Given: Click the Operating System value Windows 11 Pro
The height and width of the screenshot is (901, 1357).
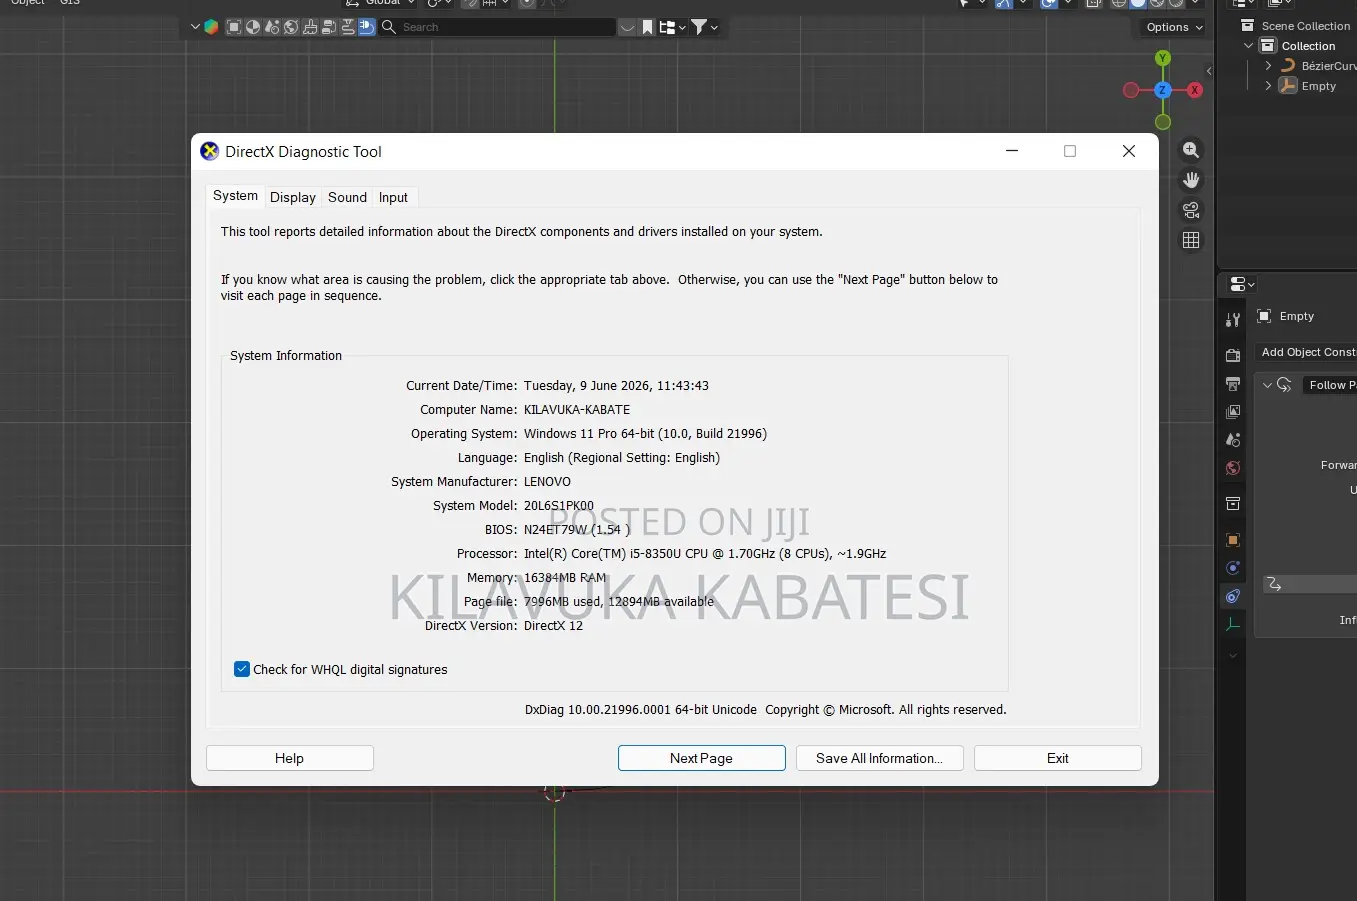Looking at the screenshot, I should (x=645, y=433).
